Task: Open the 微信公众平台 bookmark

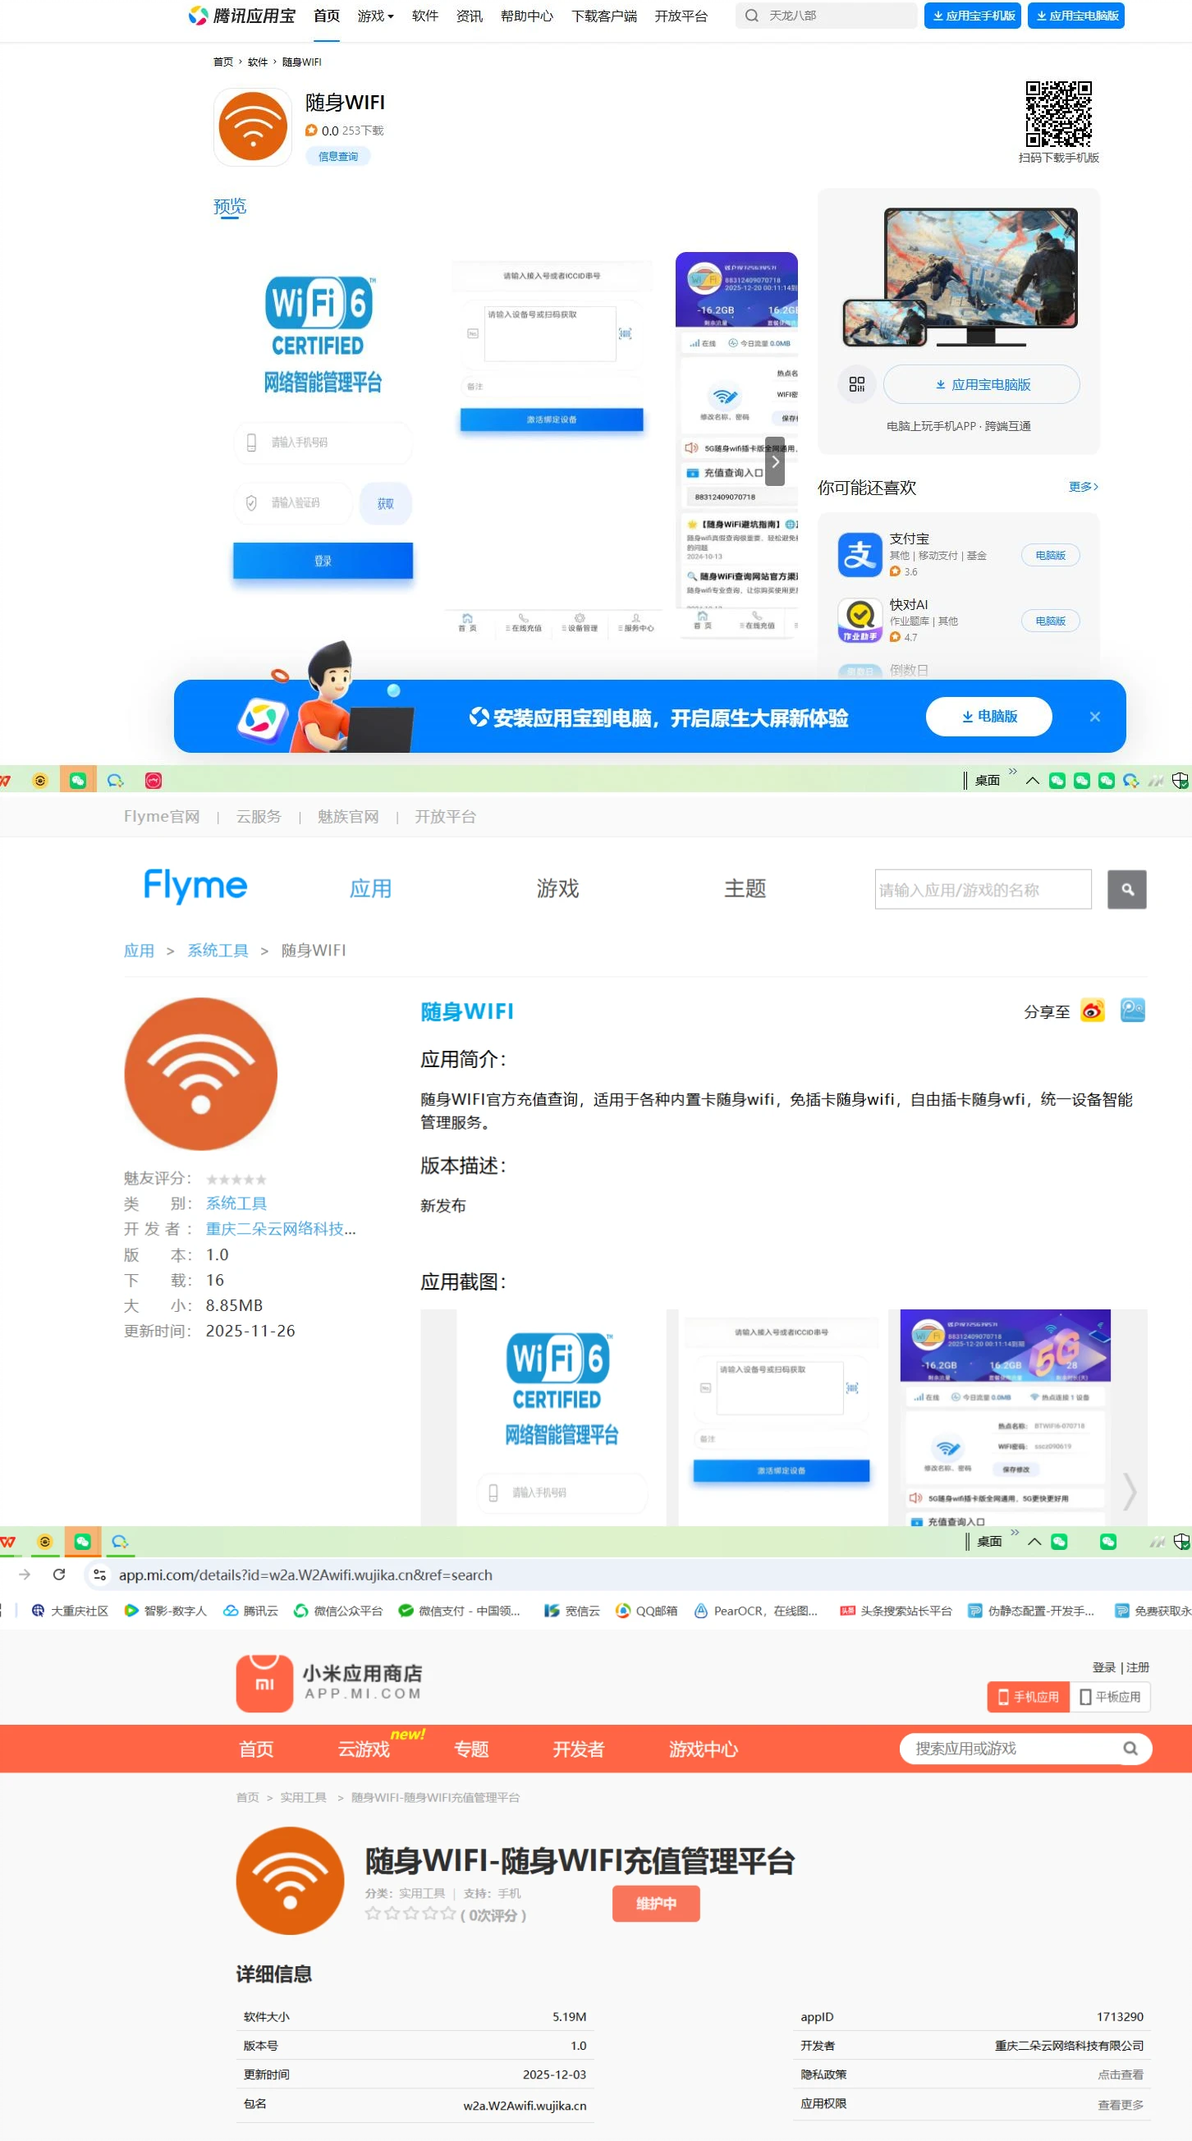Action: coord(338,1610)
